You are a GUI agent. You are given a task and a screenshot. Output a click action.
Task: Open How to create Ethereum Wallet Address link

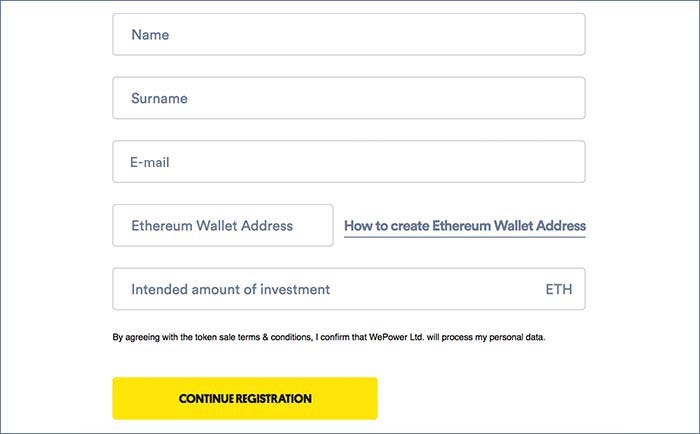tap(465, 226)
